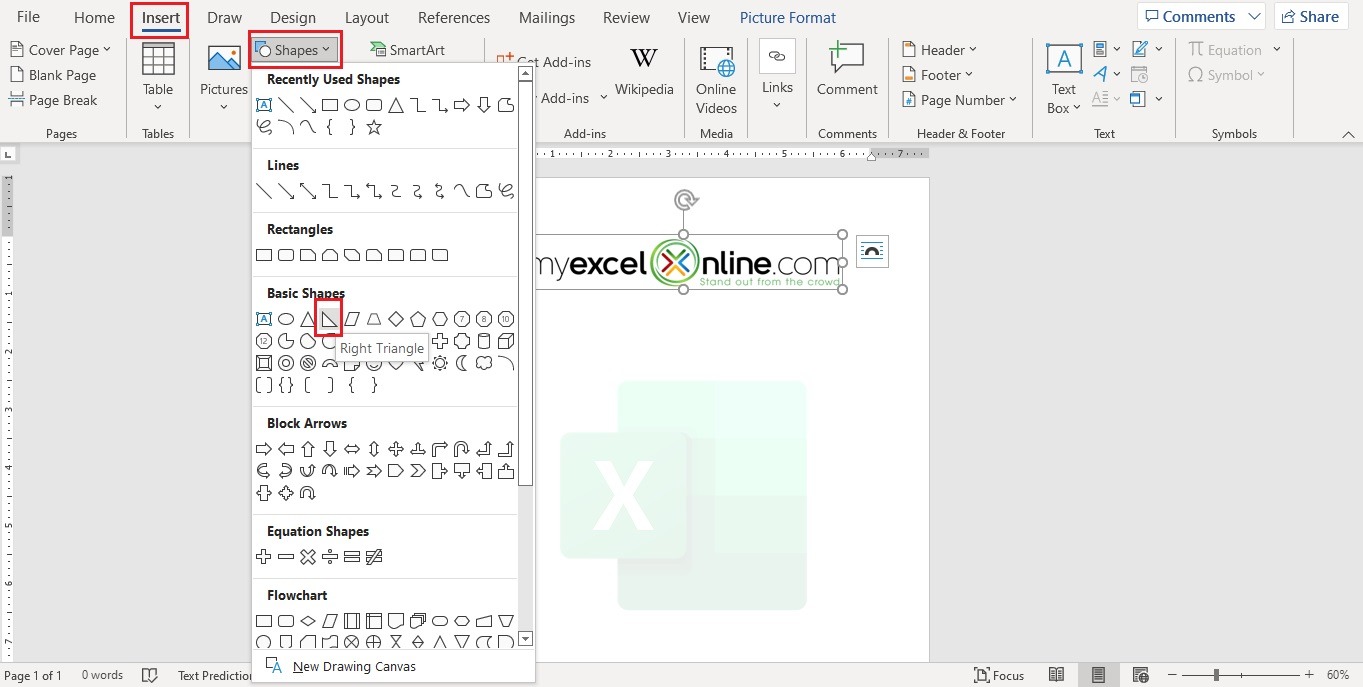This screenshot has width=1363, height=687.
Task: Switch to the Home tab
Action: tap(94, 17)
